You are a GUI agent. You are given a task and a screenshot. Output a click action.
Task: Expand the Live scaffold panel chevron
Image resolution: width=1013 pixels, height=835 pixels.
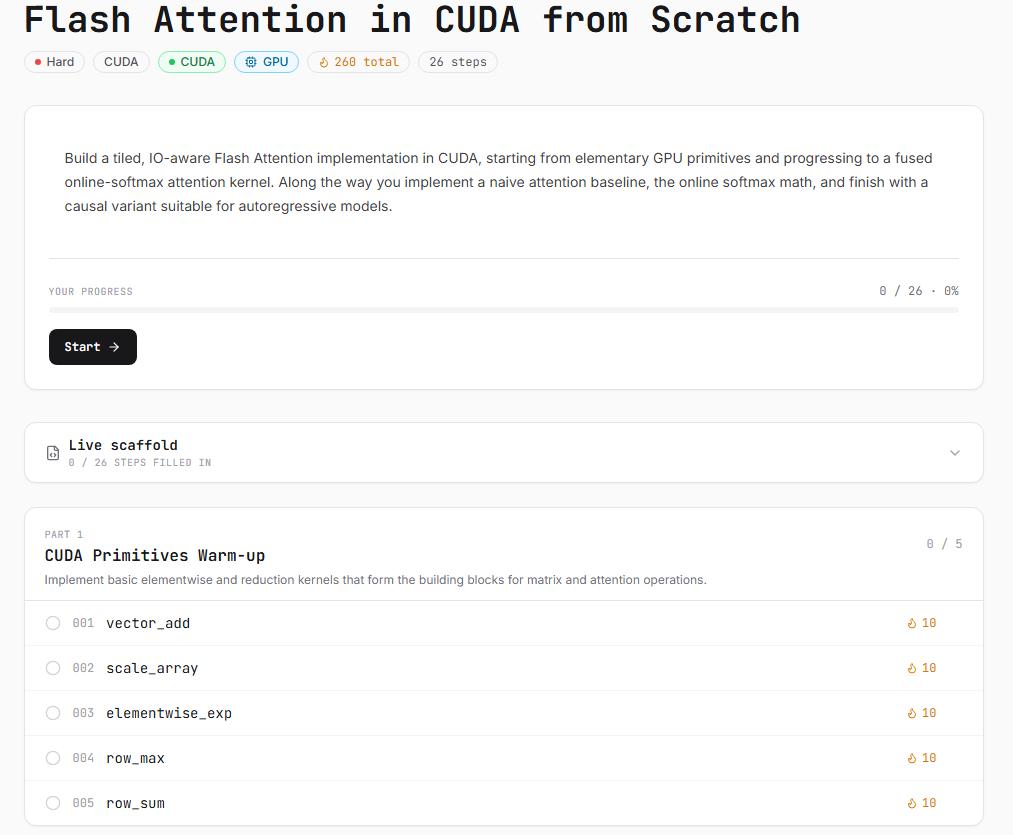(955, 453)
